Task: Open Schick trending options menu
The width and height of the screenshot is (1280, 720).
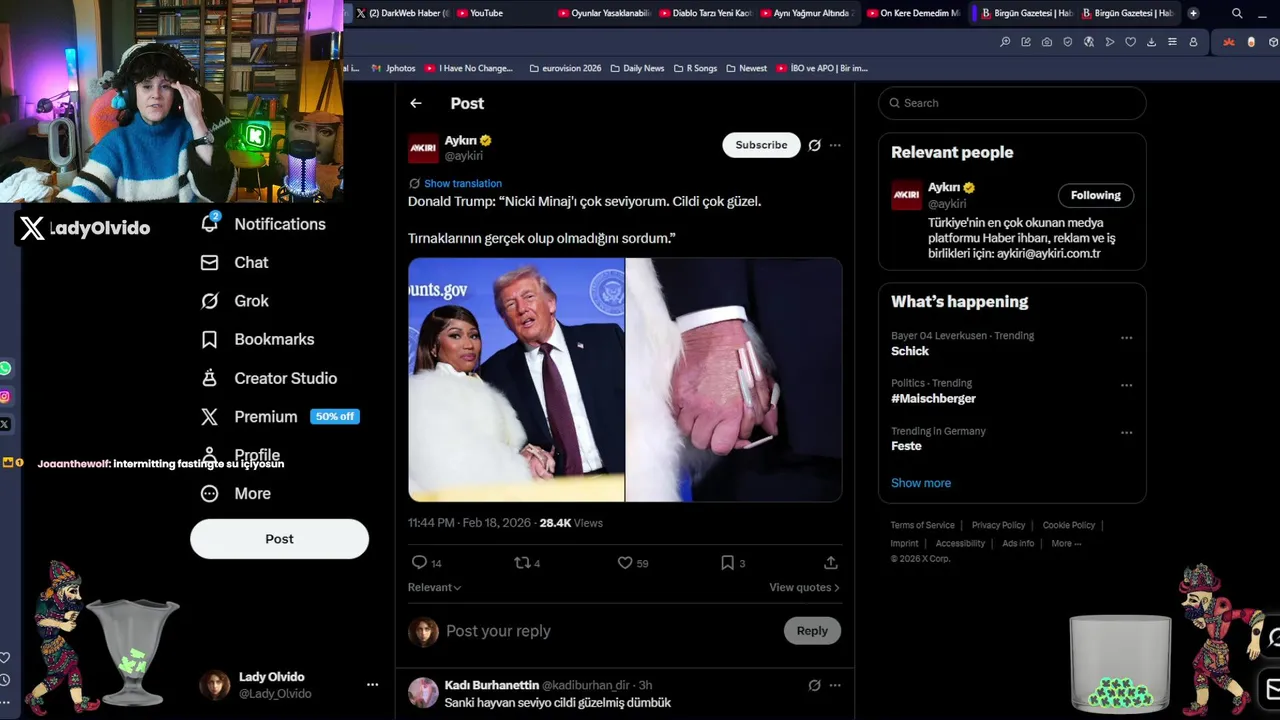Action: [x=1126, y=338]
